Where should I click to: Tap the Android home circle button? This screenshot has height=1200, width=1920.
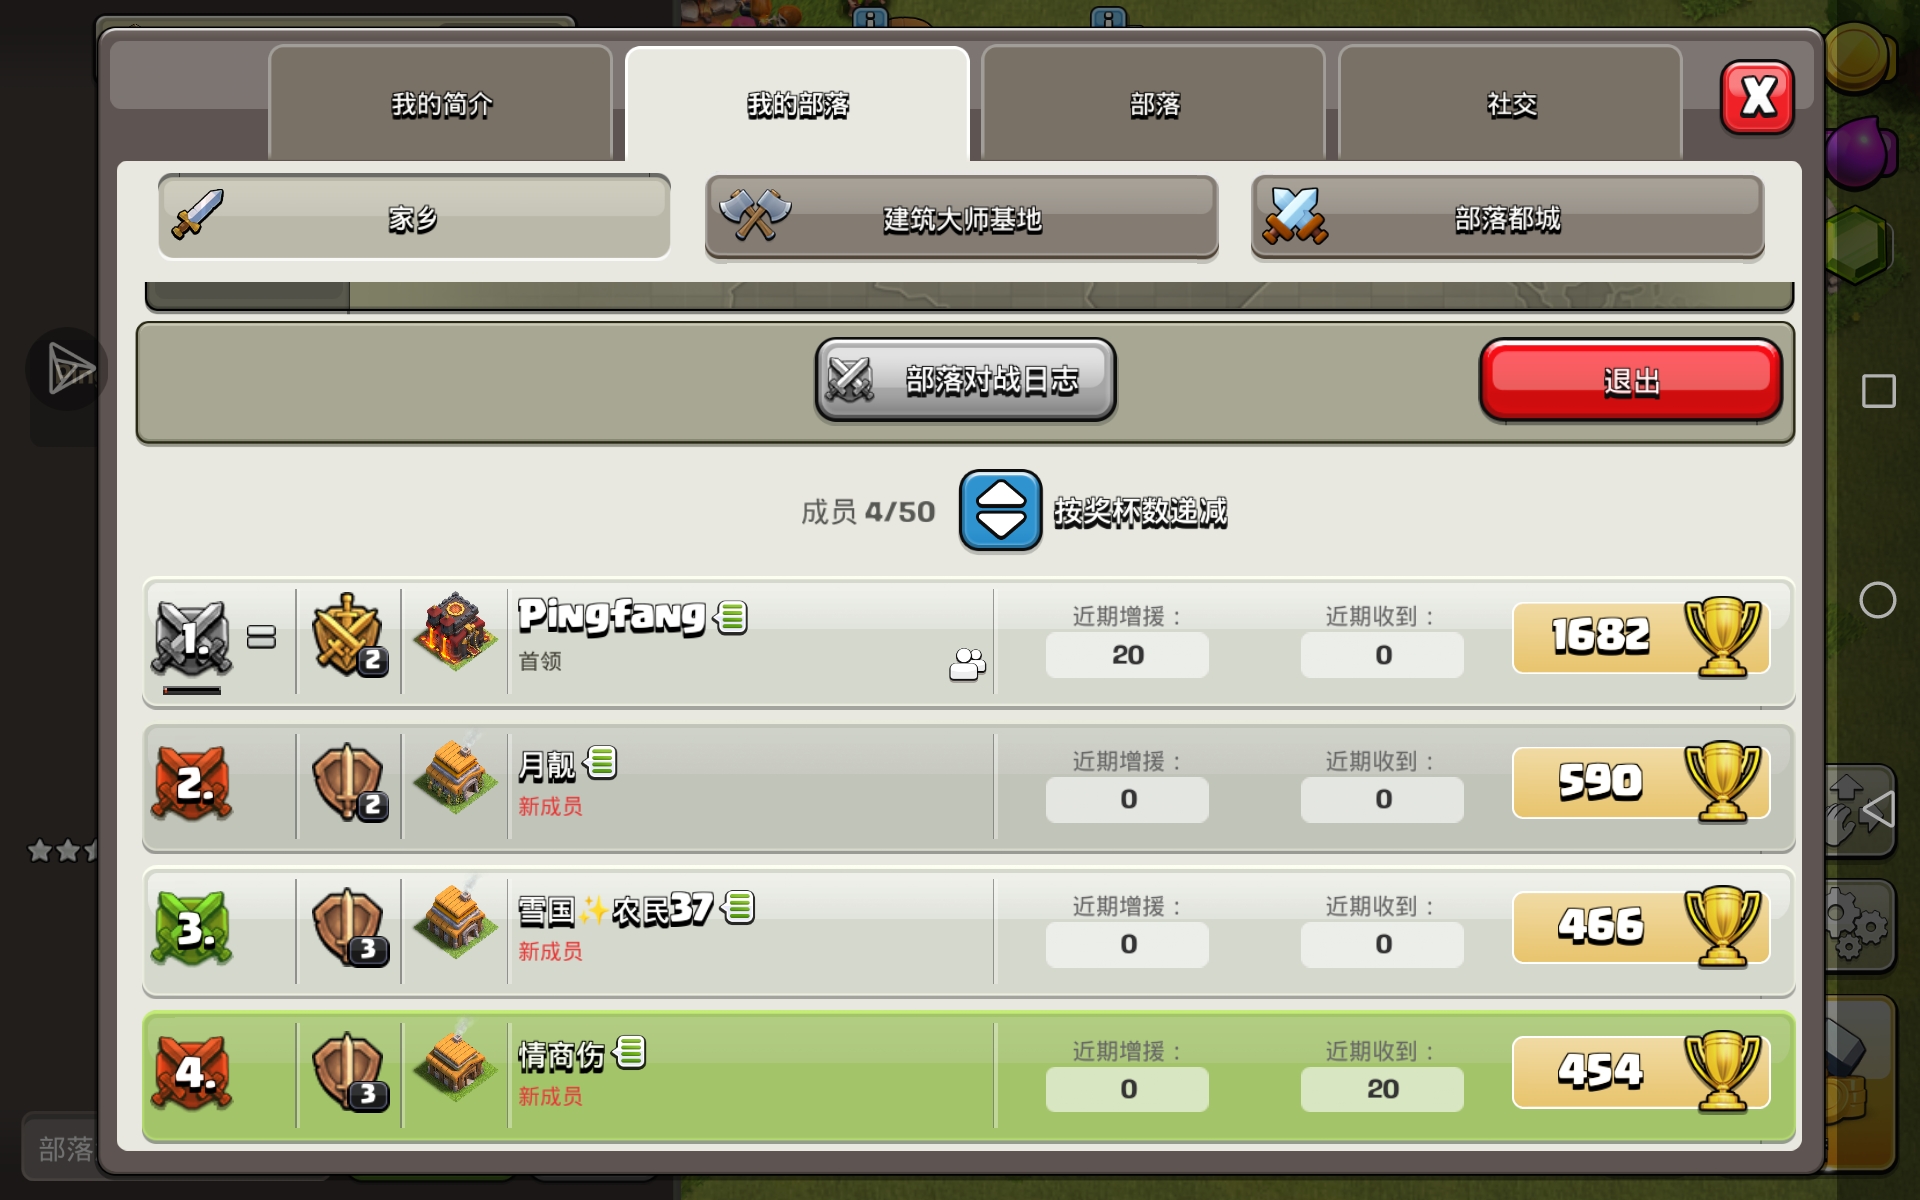tap(1877, 600)
